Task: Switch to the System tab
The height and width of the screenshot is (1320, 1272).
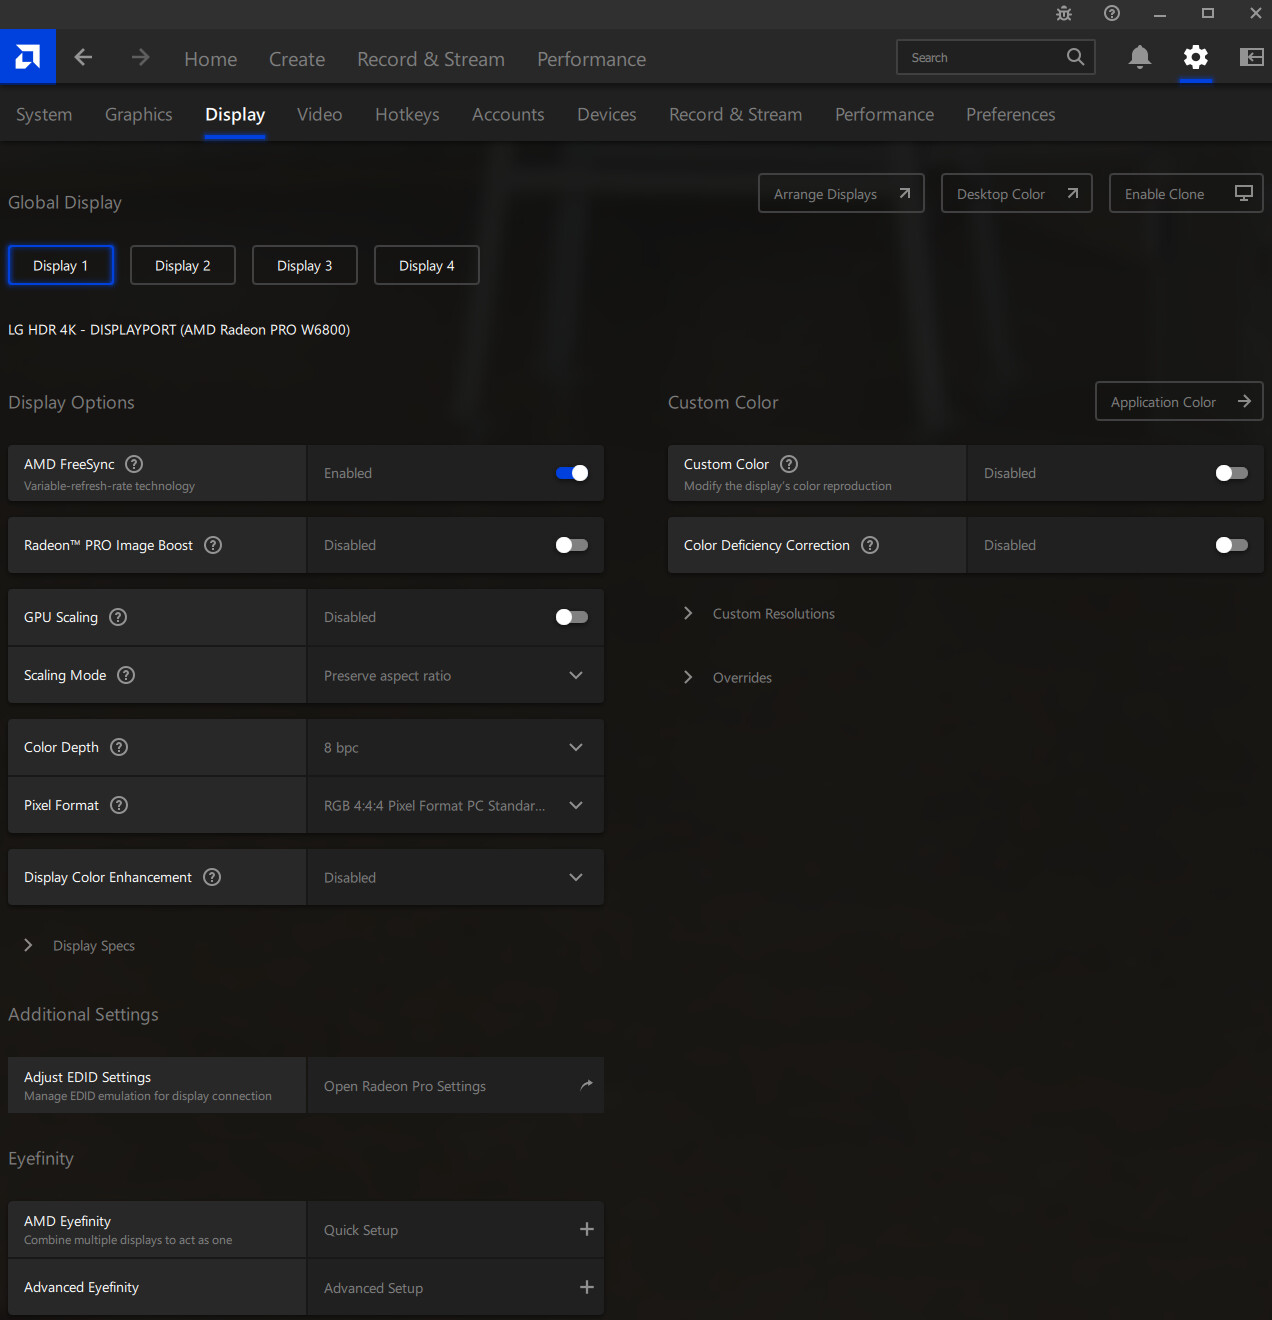Action: (x=44, y=115)
